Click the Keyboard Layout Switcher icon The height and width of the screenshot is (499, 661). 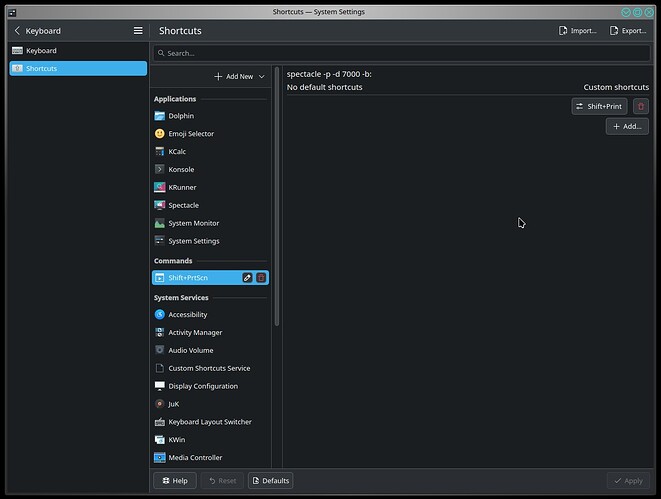159,422
